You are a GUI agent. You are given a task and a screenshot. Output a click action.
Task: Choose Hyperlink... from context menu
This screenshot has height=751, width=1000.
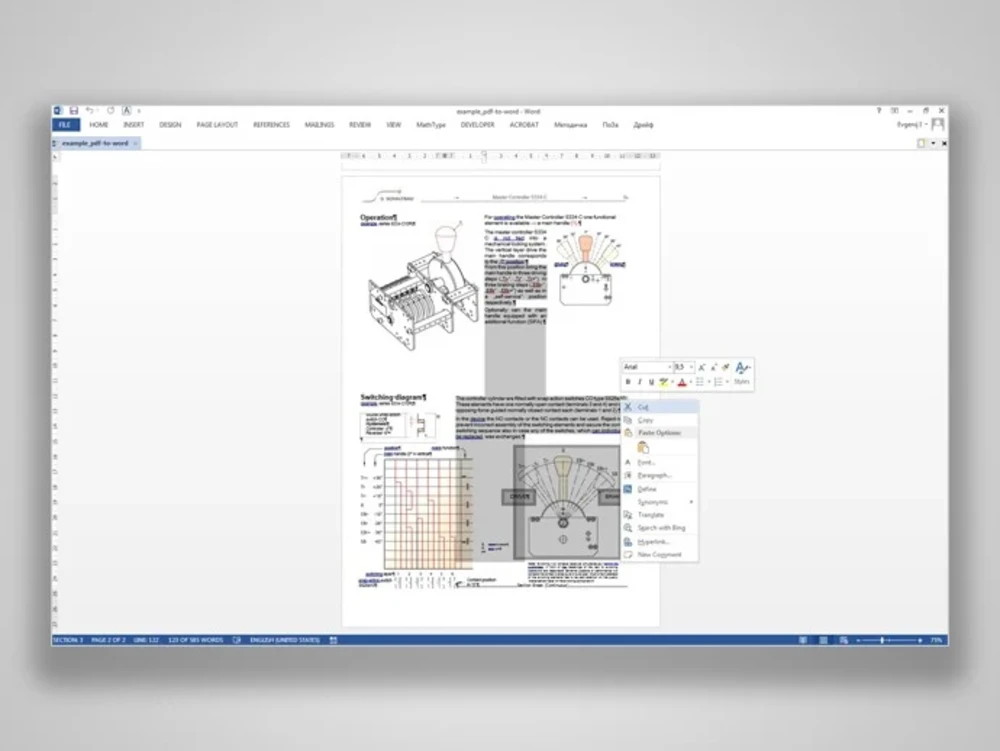(659, 542)
